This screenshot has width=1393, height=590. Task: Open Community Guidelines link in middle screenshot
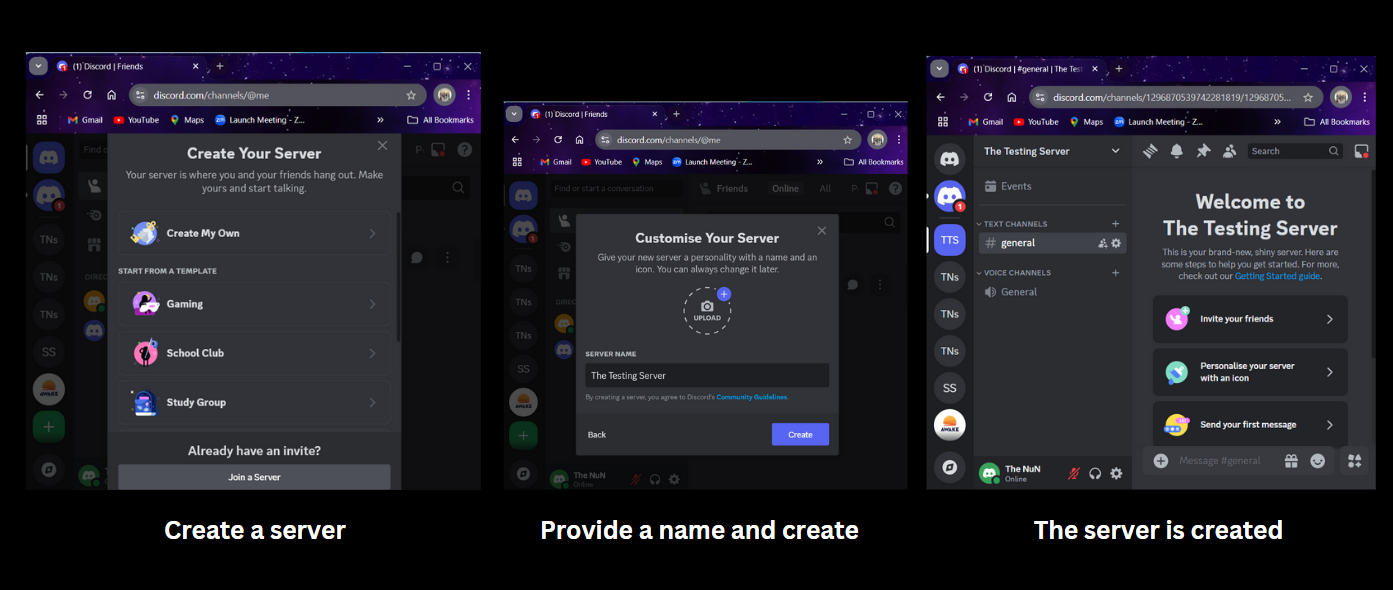click(752, 397)
